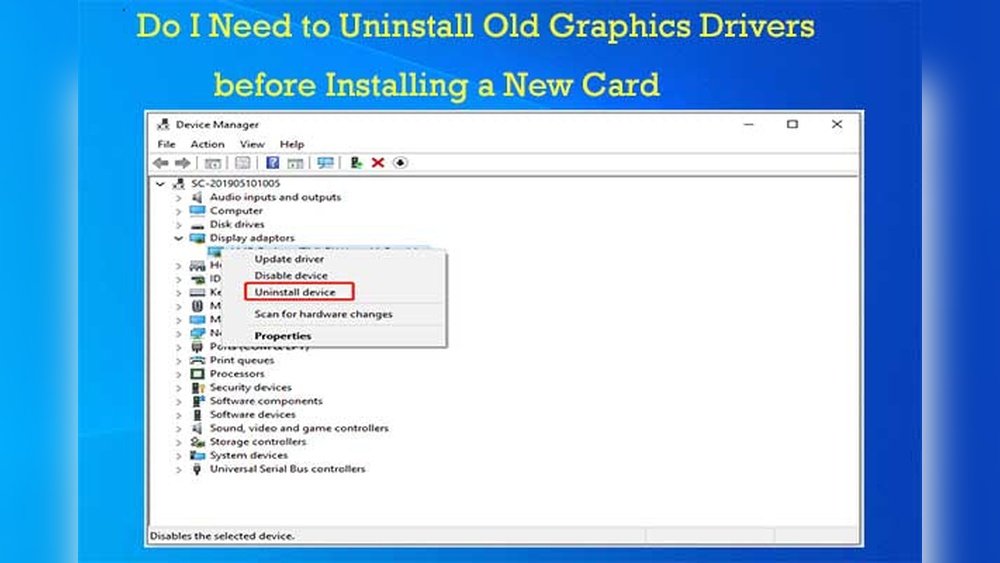The image size is (1000, 563).
Task: Collapse the Display adaptors category
Action: [x=179, y=238]
